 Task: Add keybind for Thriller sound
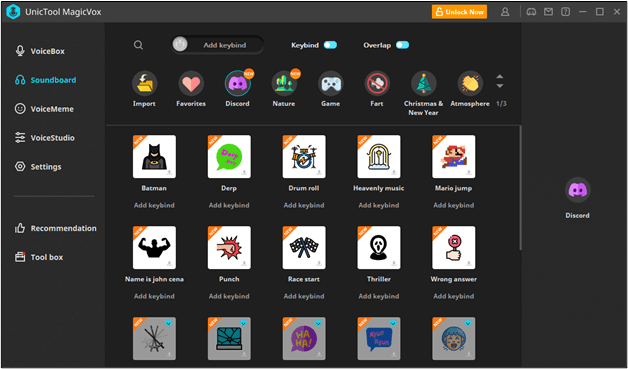coord(379,296)
